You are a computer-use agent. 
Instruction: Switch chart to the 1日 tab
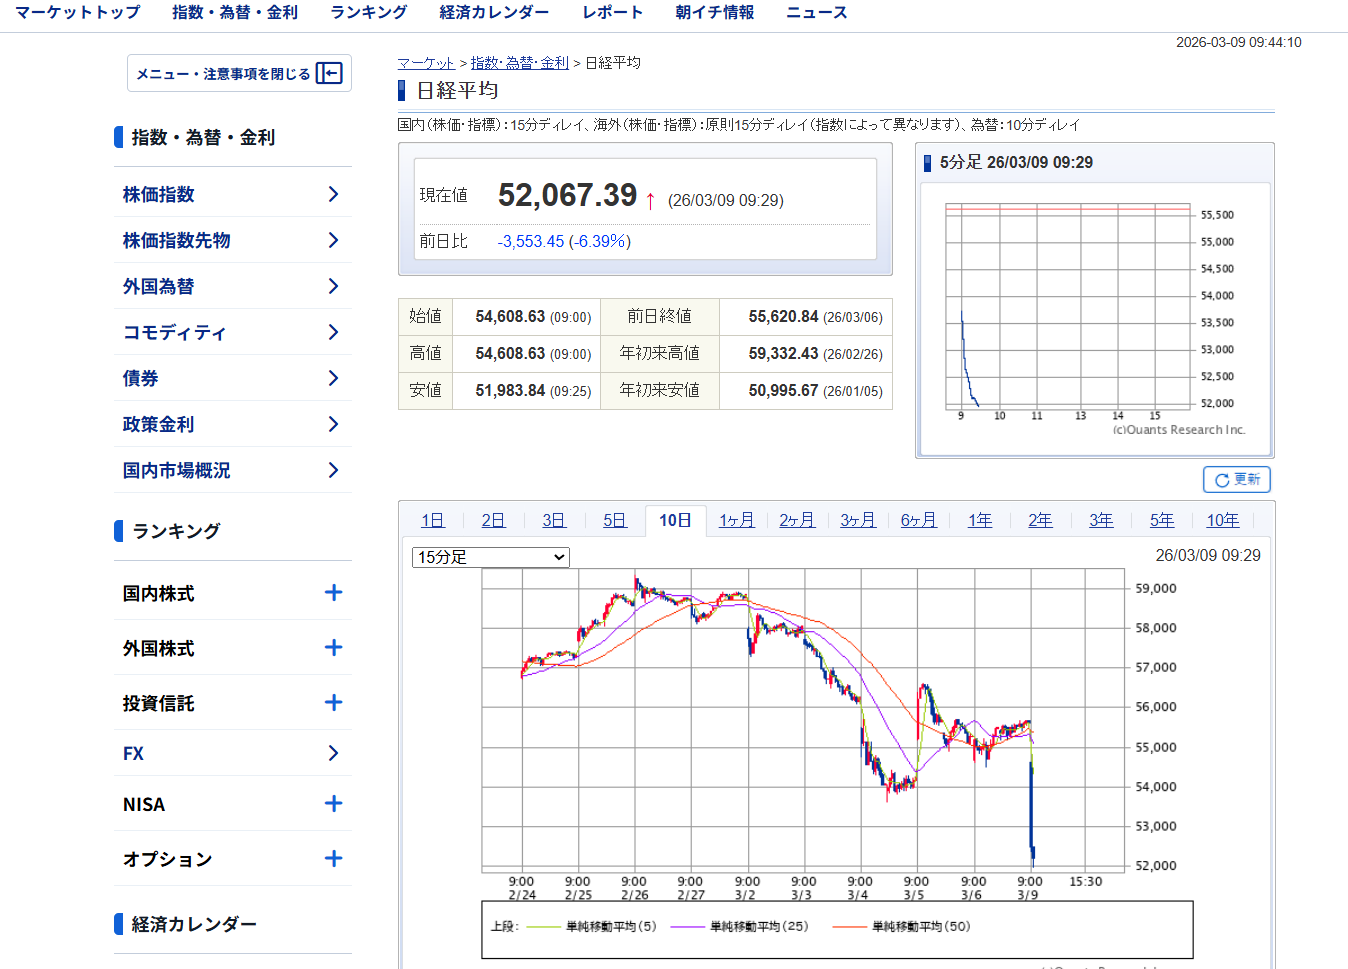tap(433, 520)
